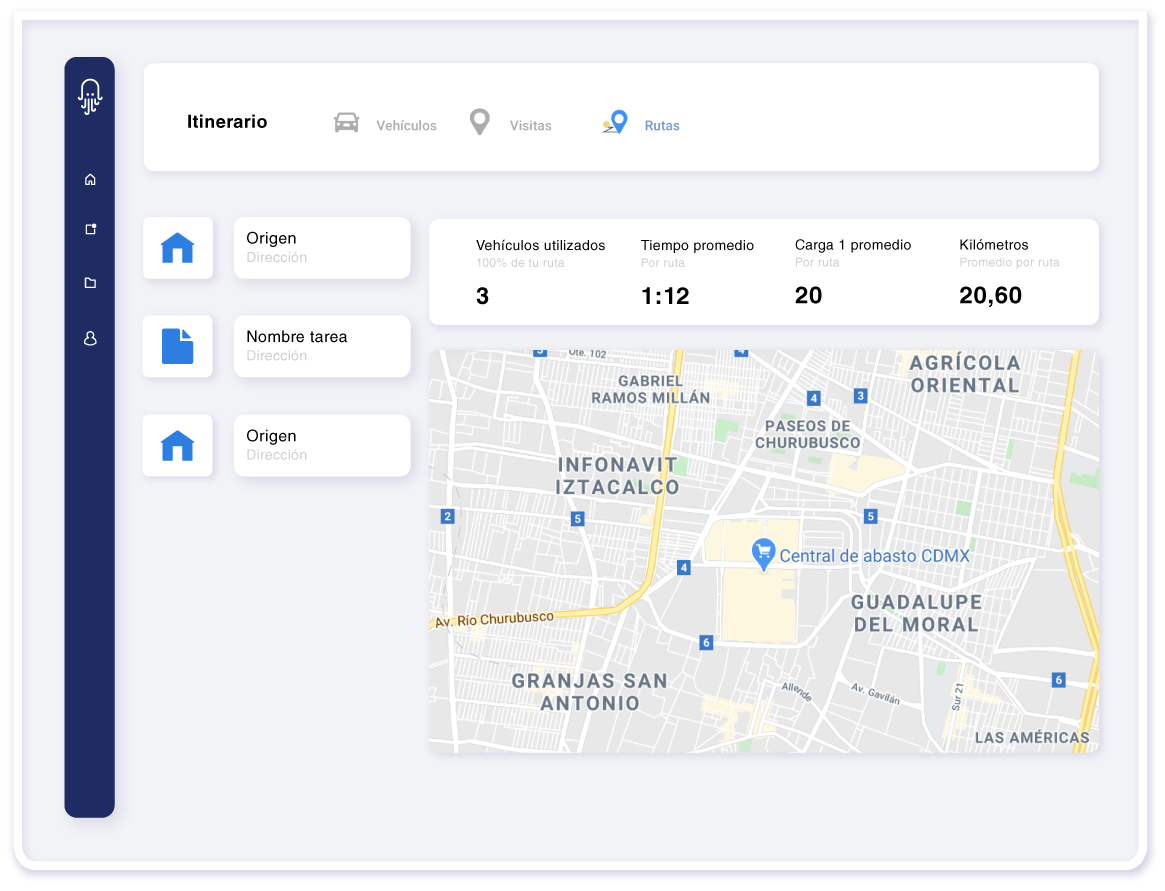Click the Itinerario heading
Viewport: 1165px width, 891px height.
227,122
